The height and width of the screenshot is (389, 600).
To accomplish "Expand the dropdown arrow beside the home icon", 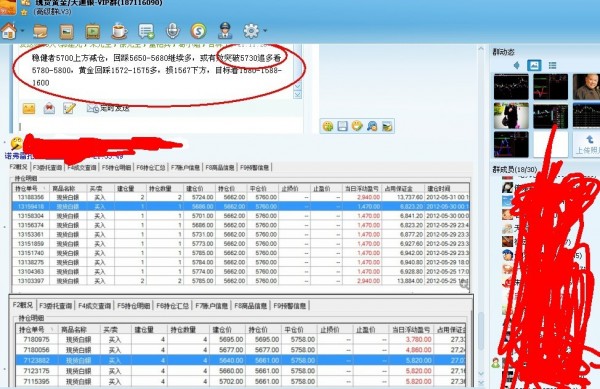I will [x=22, y=31].
